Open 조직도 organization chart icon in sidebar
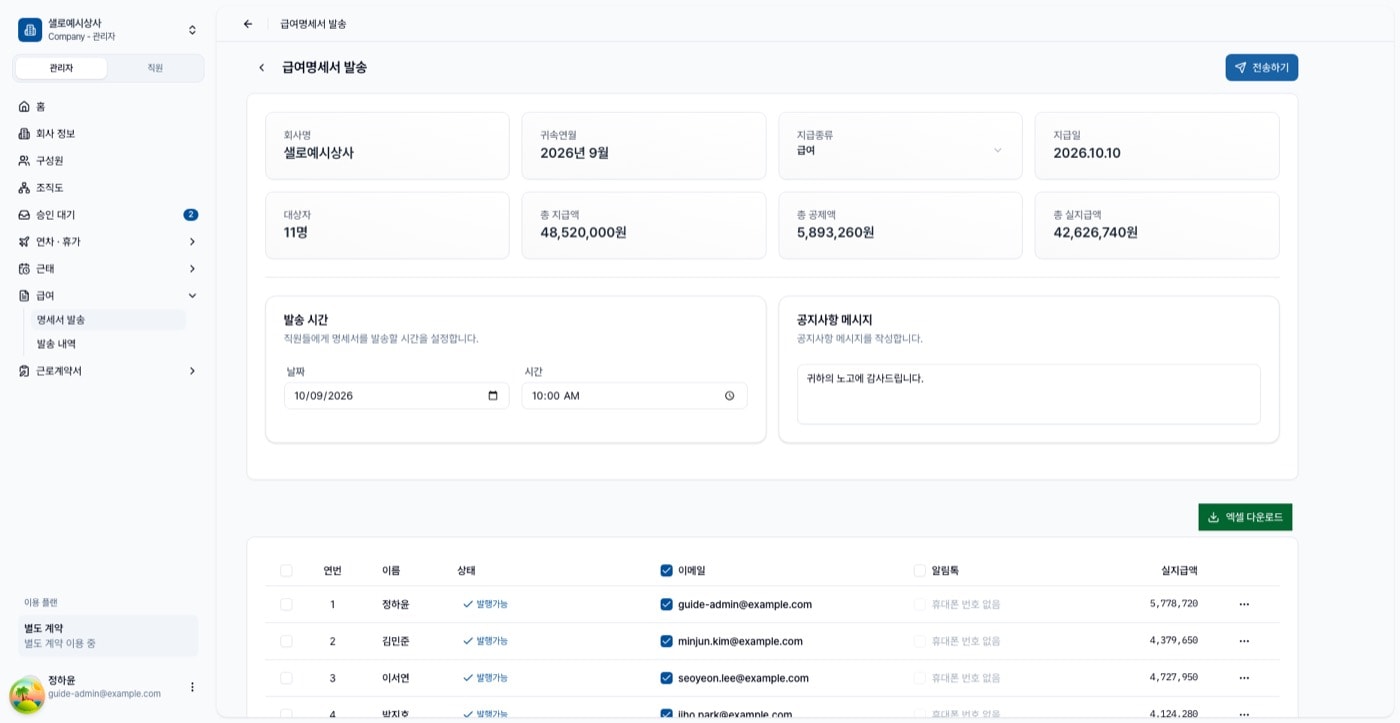This screenshot has height=723, width=1400. [x=24, y=187]
